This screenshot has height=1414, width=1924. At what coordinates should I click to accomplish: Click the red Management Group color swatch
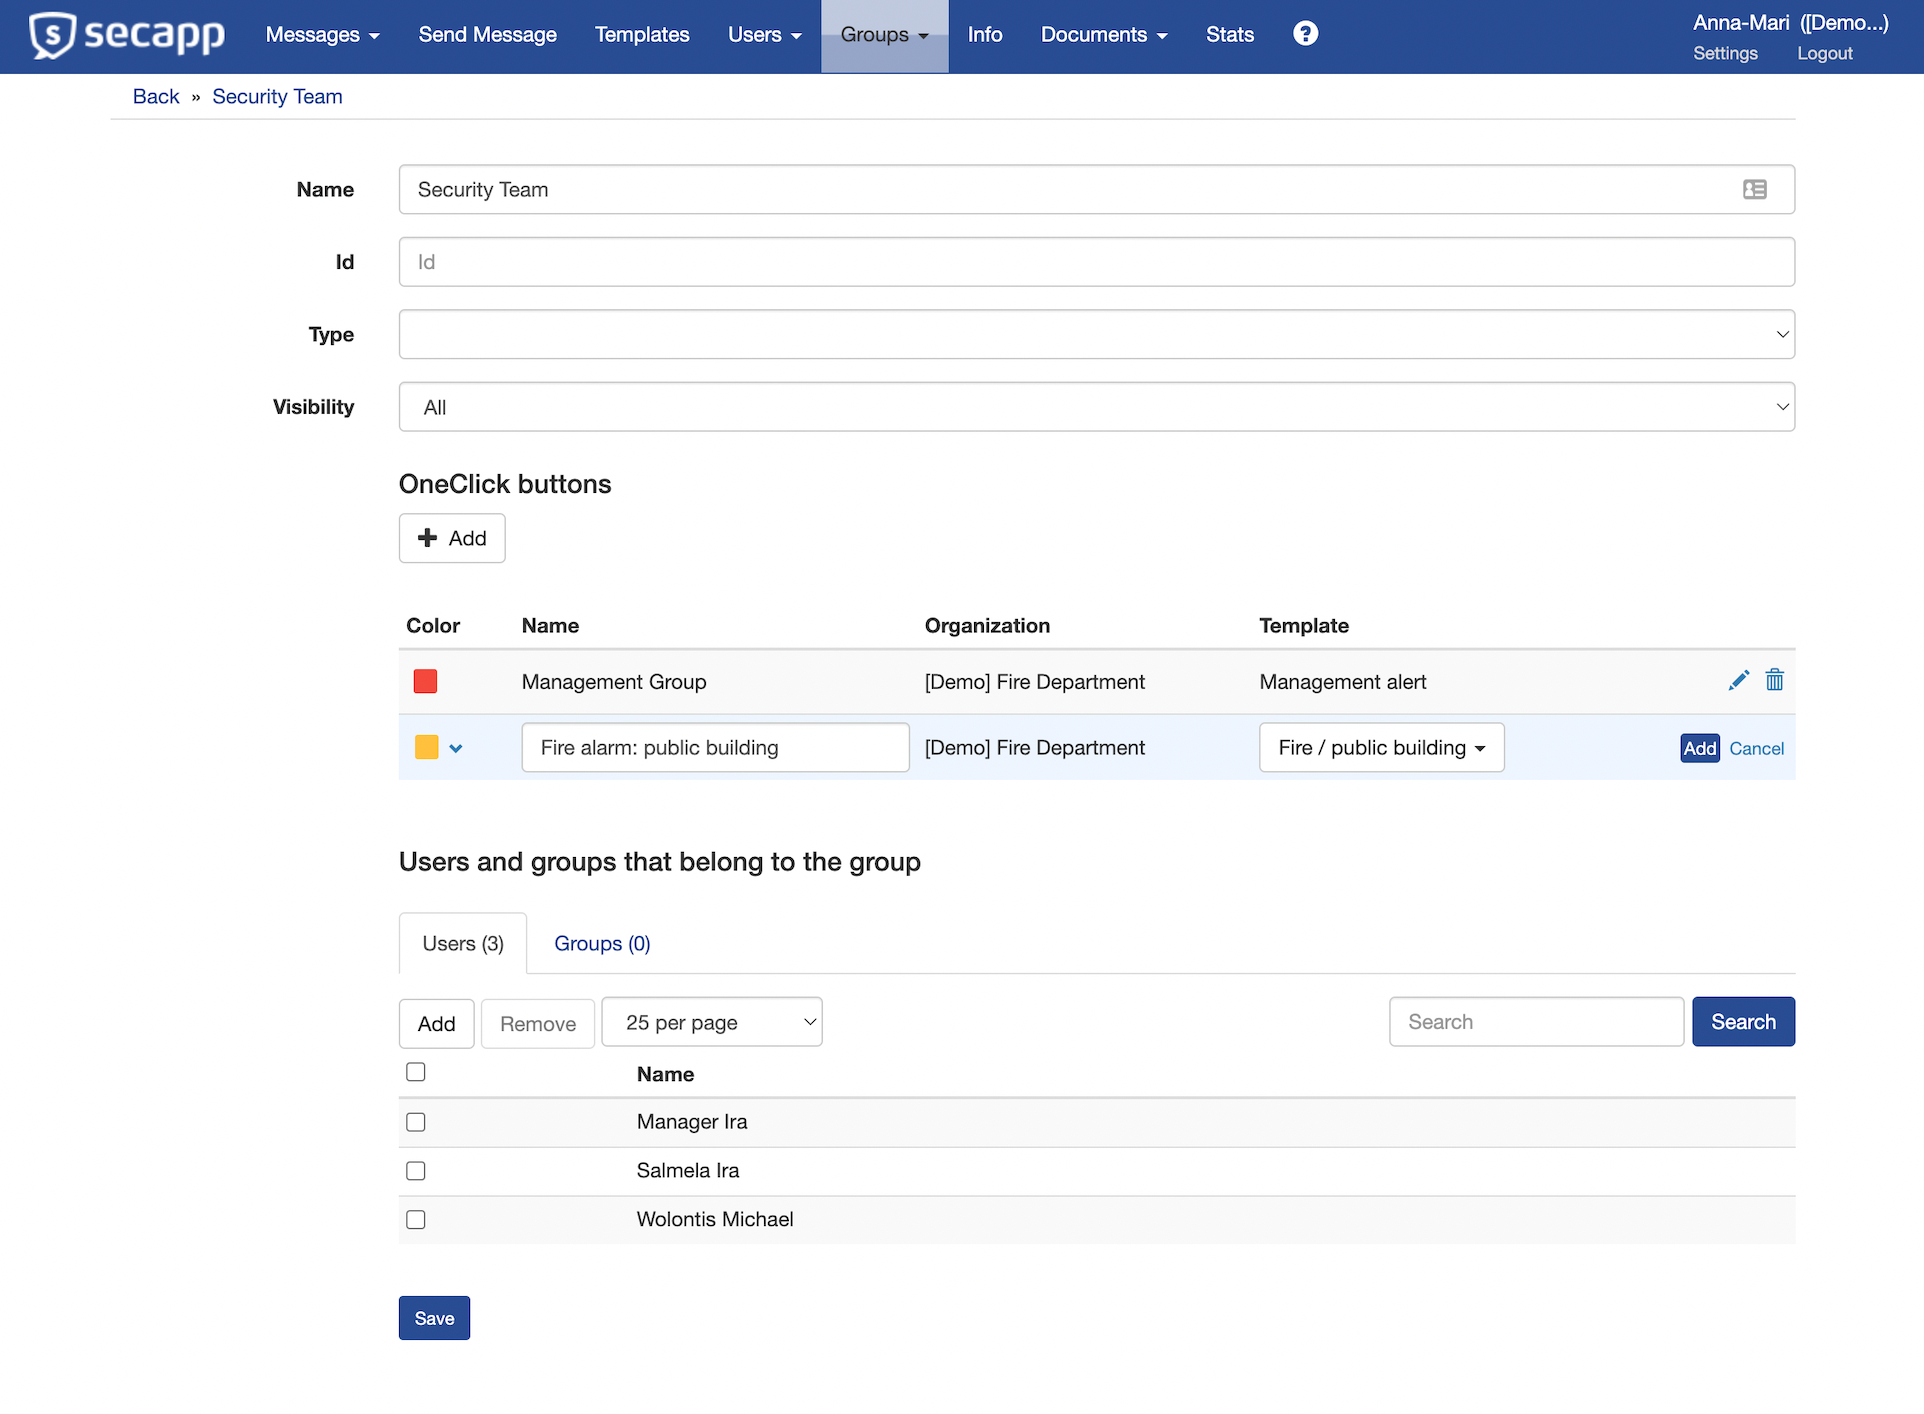click(425, 682)
